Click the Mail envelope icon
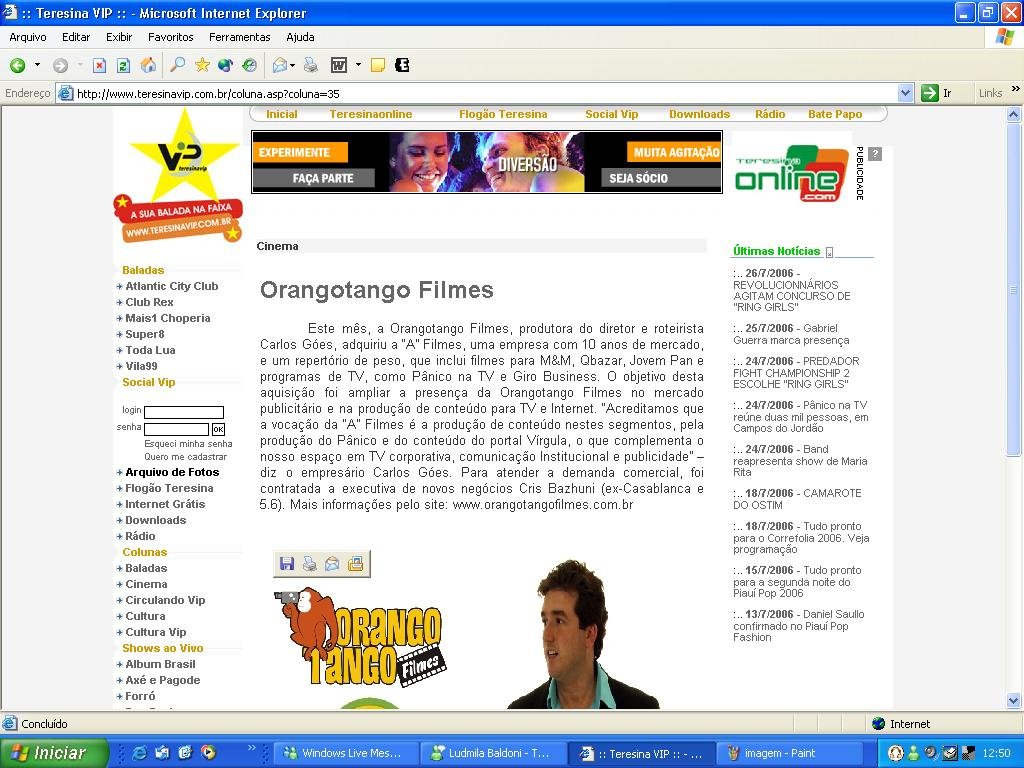Image resolution: width=1024 pixels, height=768 pixels. [280, 65]
